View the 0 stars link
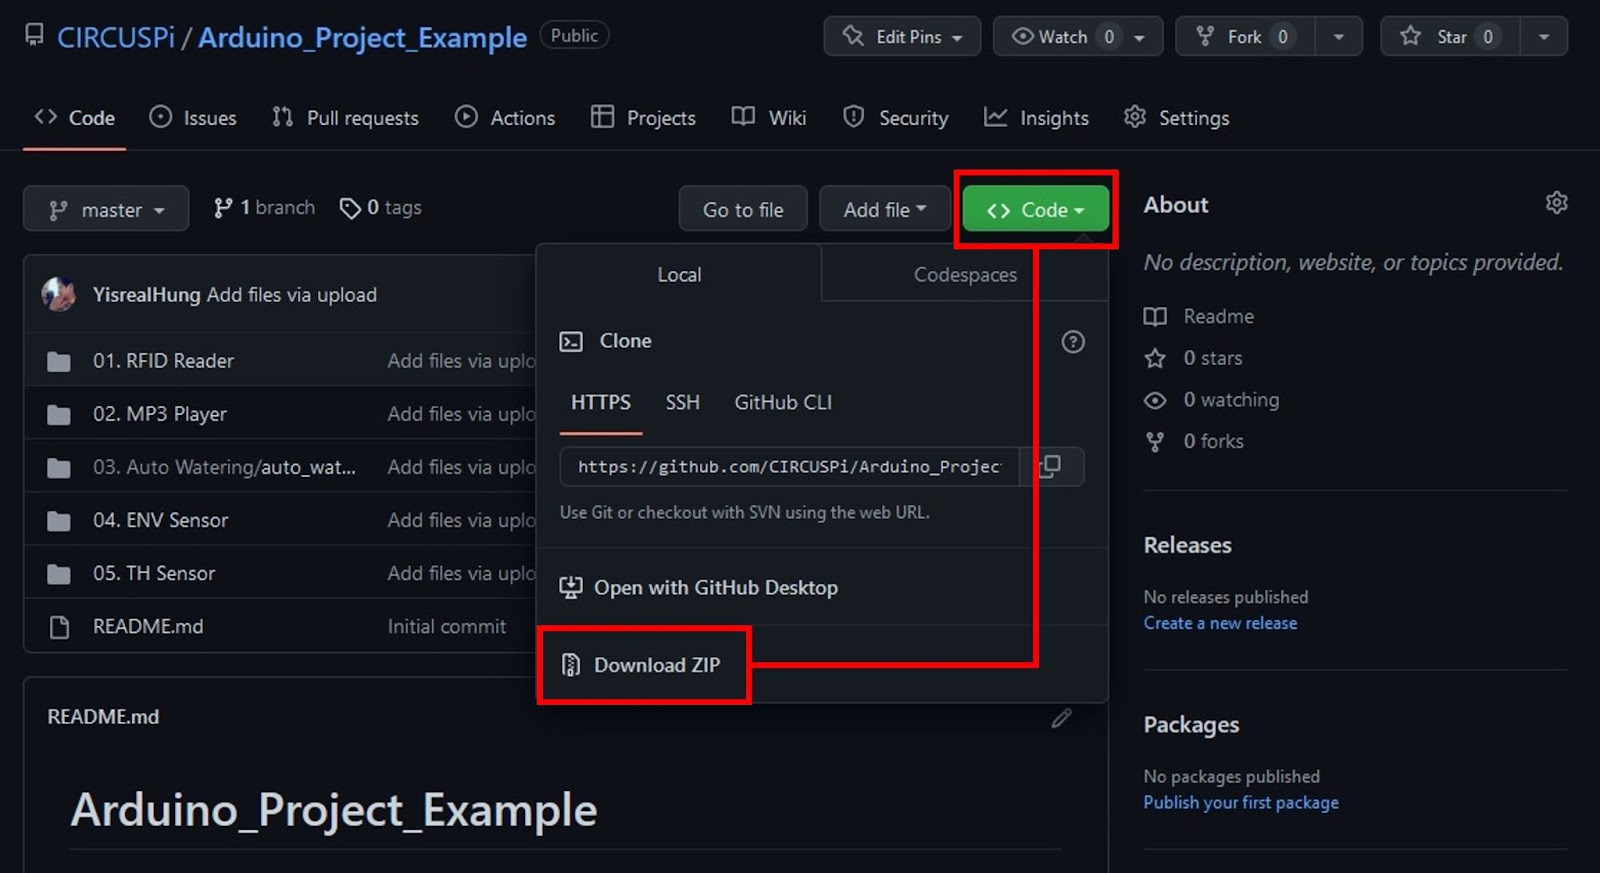This screenshot has width=1600, height=873. point(1194,358)
